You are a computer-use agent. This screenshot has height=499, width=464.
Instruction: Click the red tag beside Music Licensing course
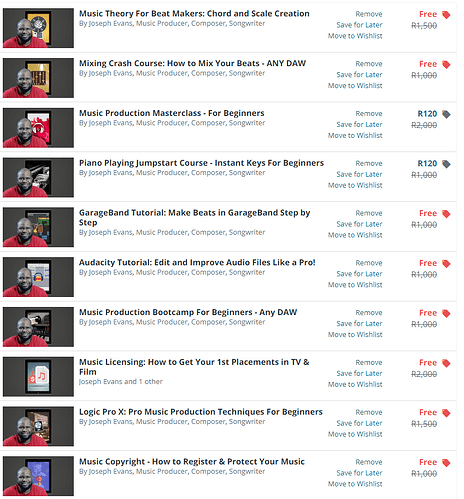point(446,363)
